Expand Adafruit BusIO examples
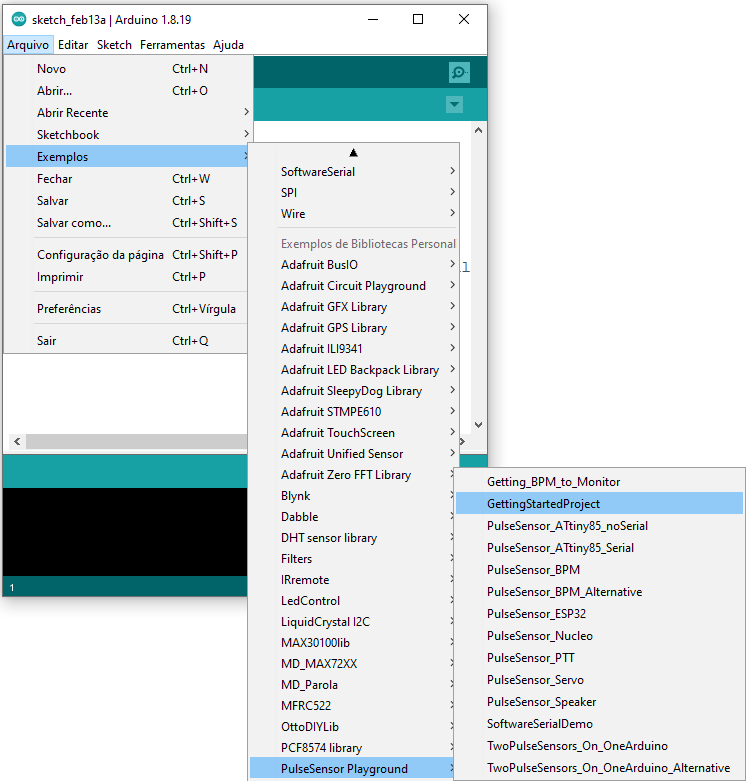This screenshot has width=747, height=781. [x=354, y=264]
